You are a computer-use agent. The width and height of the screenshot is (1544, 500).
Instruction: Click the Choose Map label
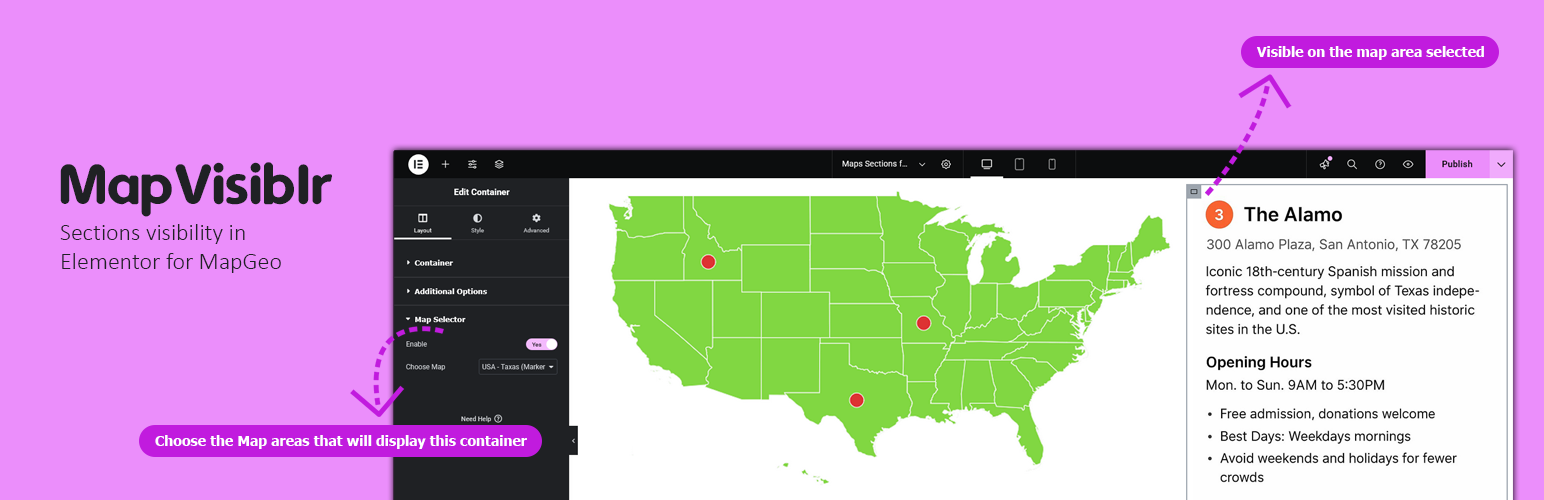(x=426, y=367)
